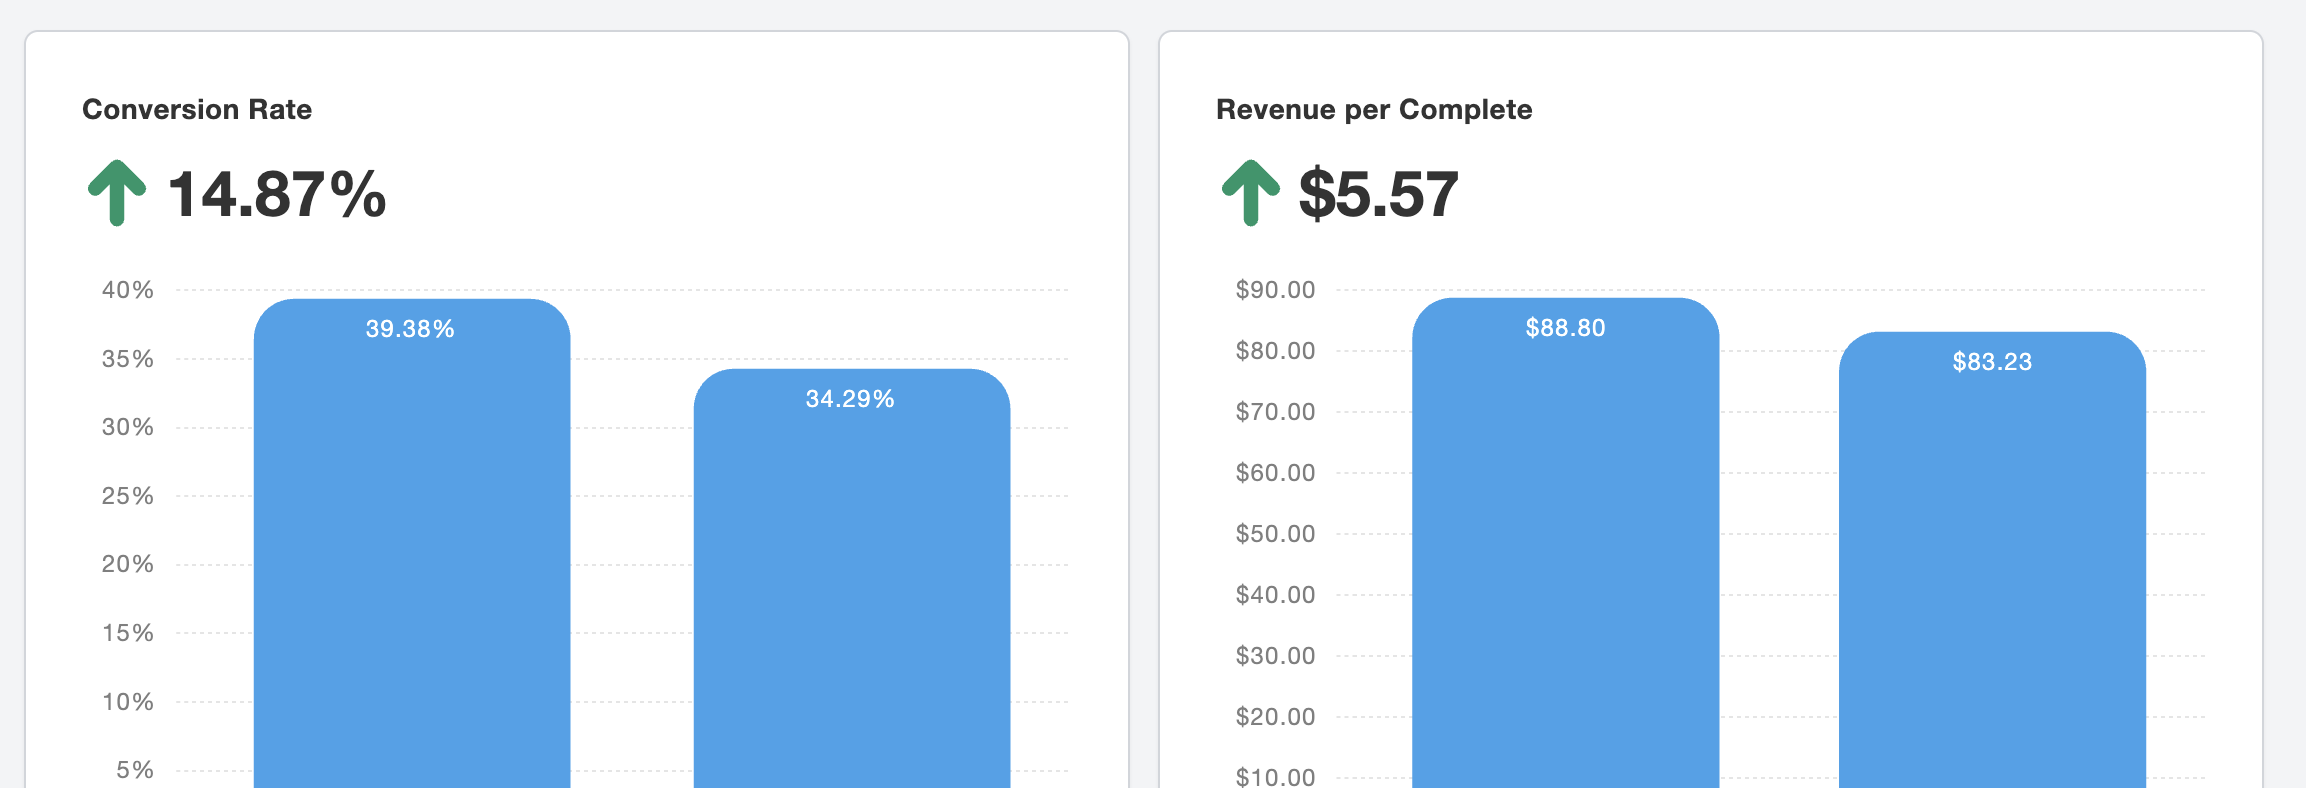Click the $30.00 y-axis label
Screen dimensions: 2306x788
[1275, 656]
